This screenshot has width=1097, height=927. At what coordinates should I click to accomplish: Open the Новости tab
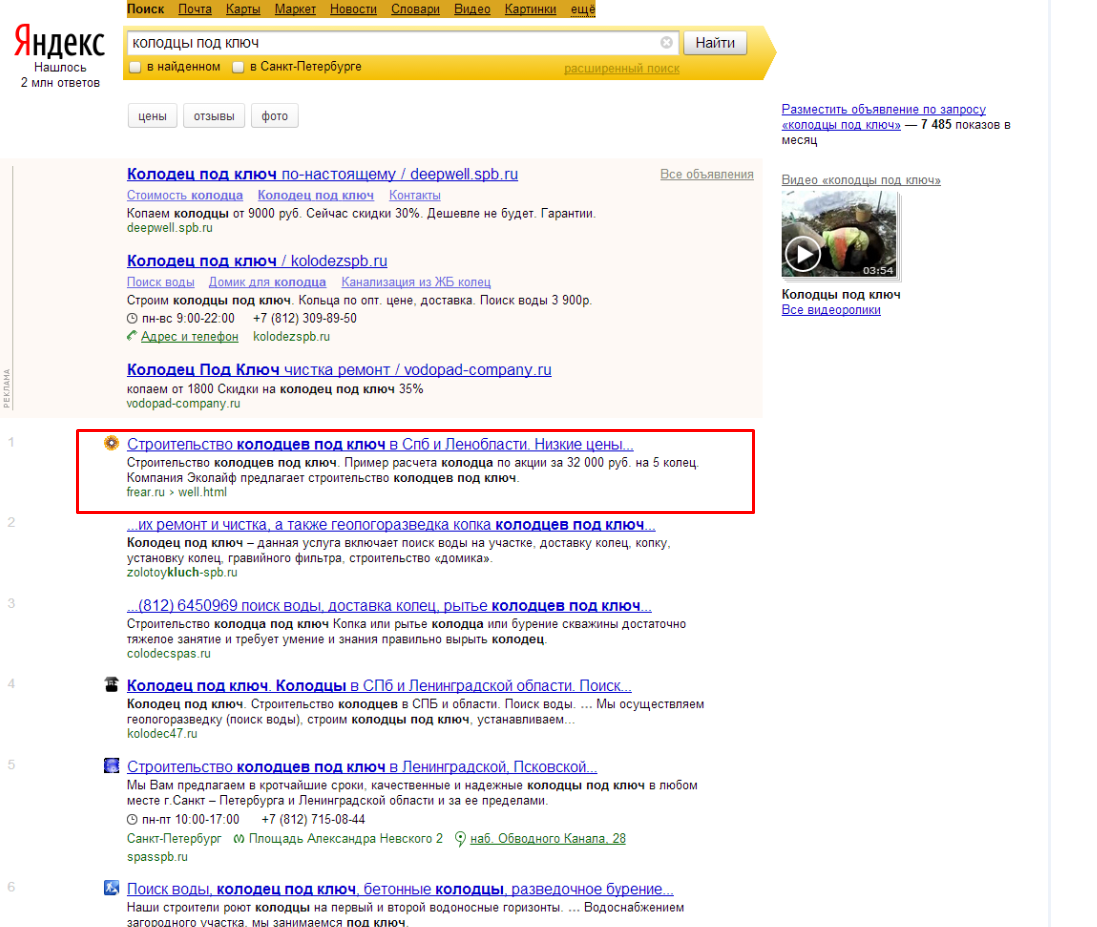(353, 9)
